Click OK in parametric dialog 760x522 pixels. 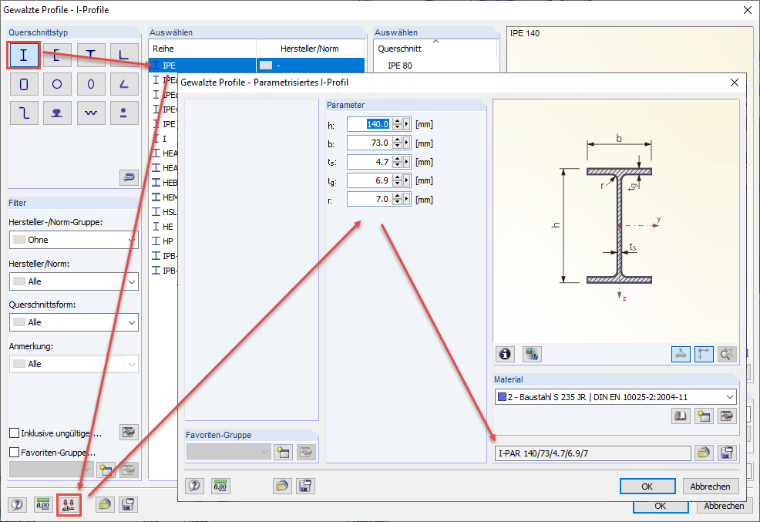tap(648, 486)
